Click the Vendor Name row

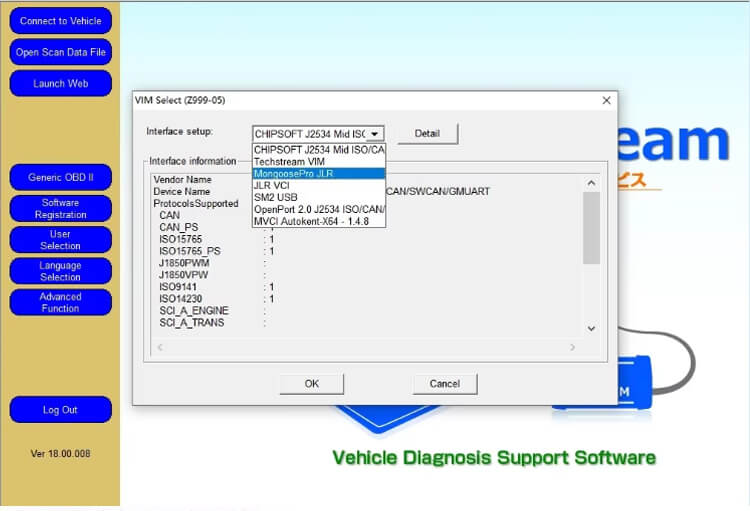[x=182, y=179]
